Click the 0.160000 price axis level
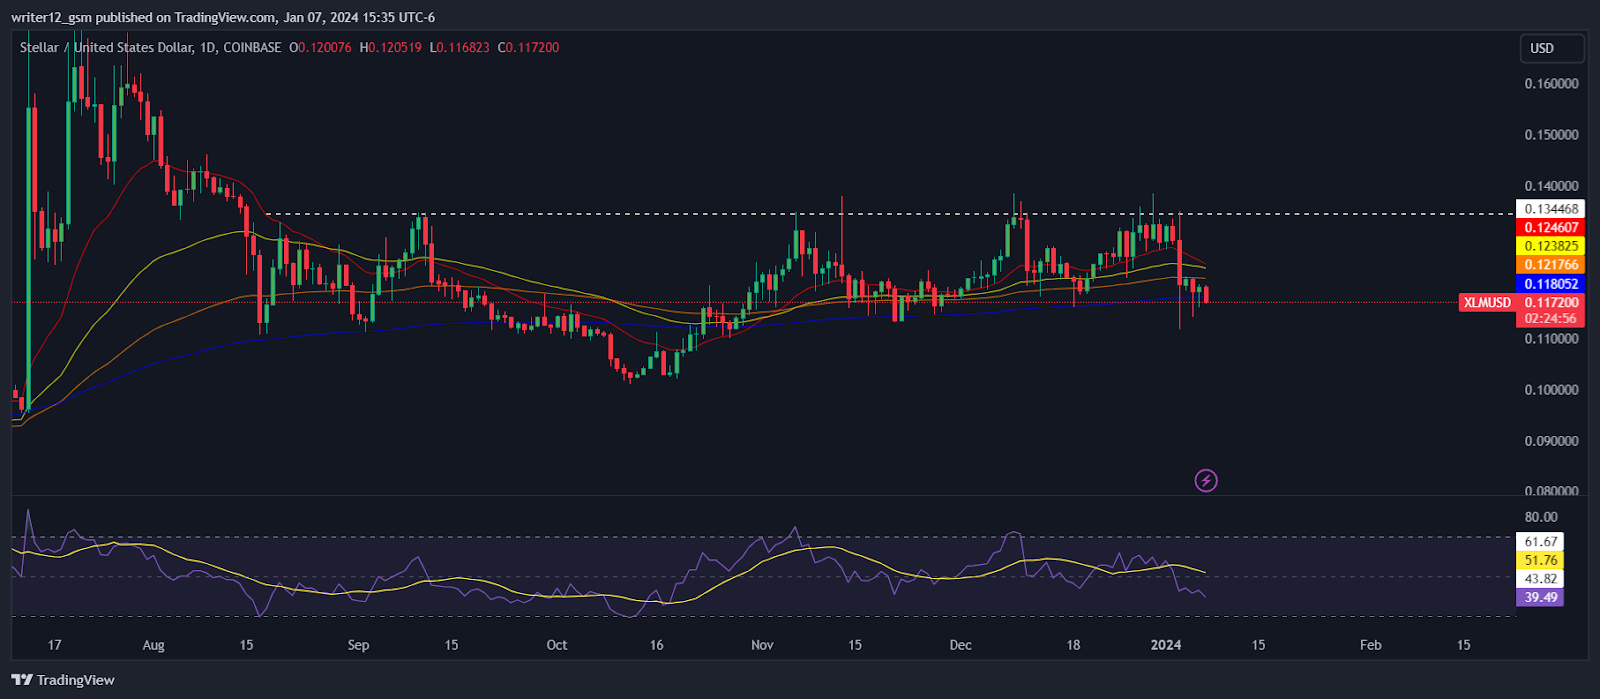Screen dimensions: 1600x699 (x=1551, y=84)
